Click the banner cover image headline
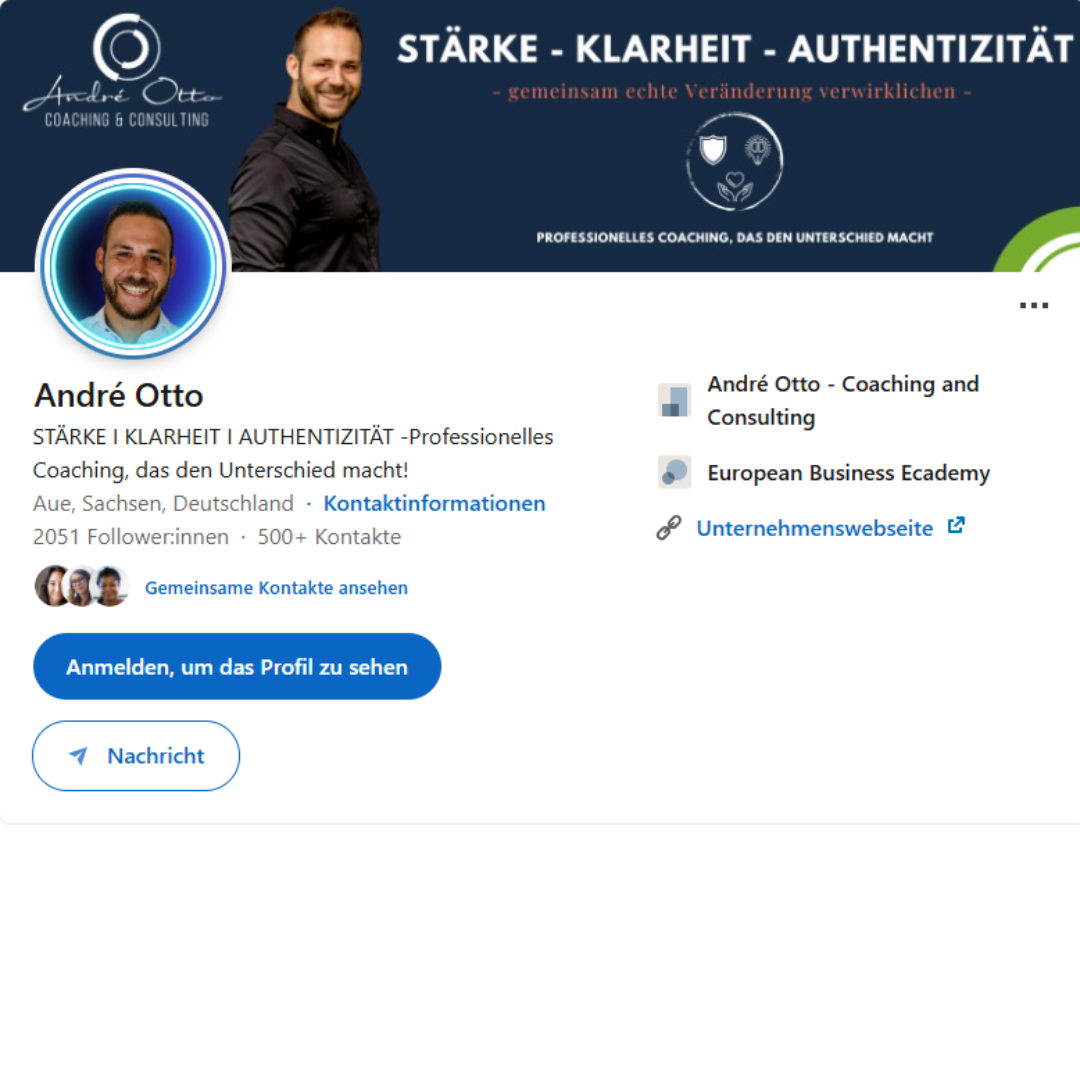1080x1080 pixels. (x=735, y=49)
